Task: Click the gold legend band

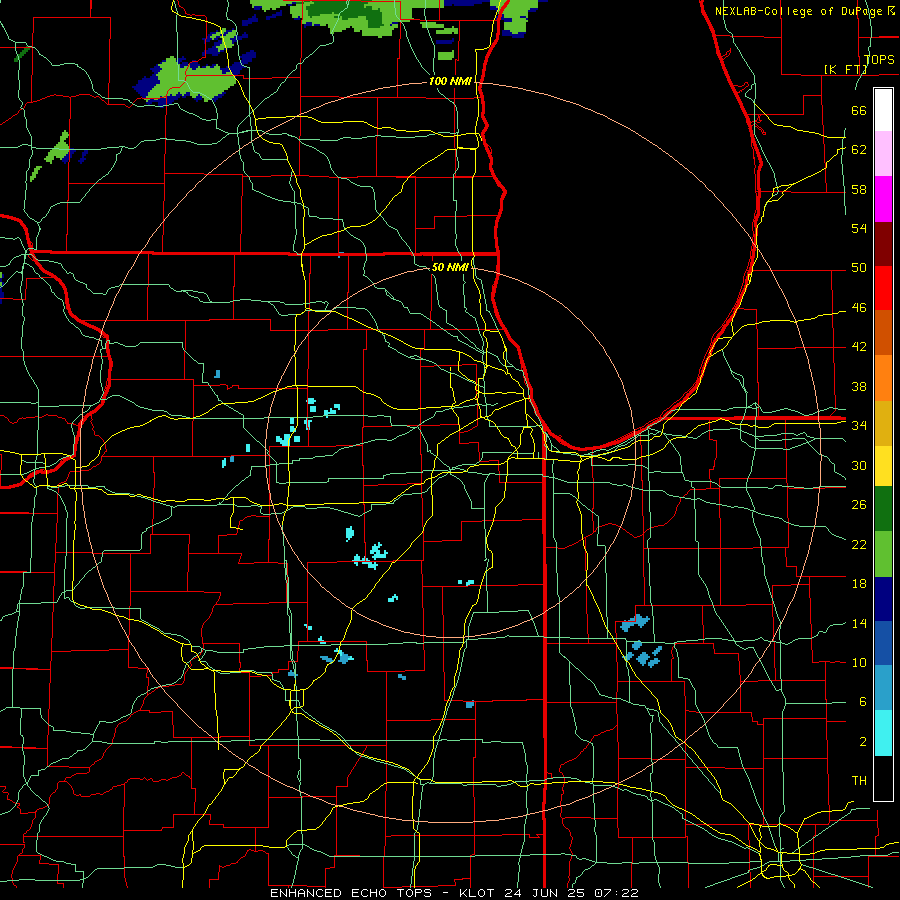Action: pos(883,422)
